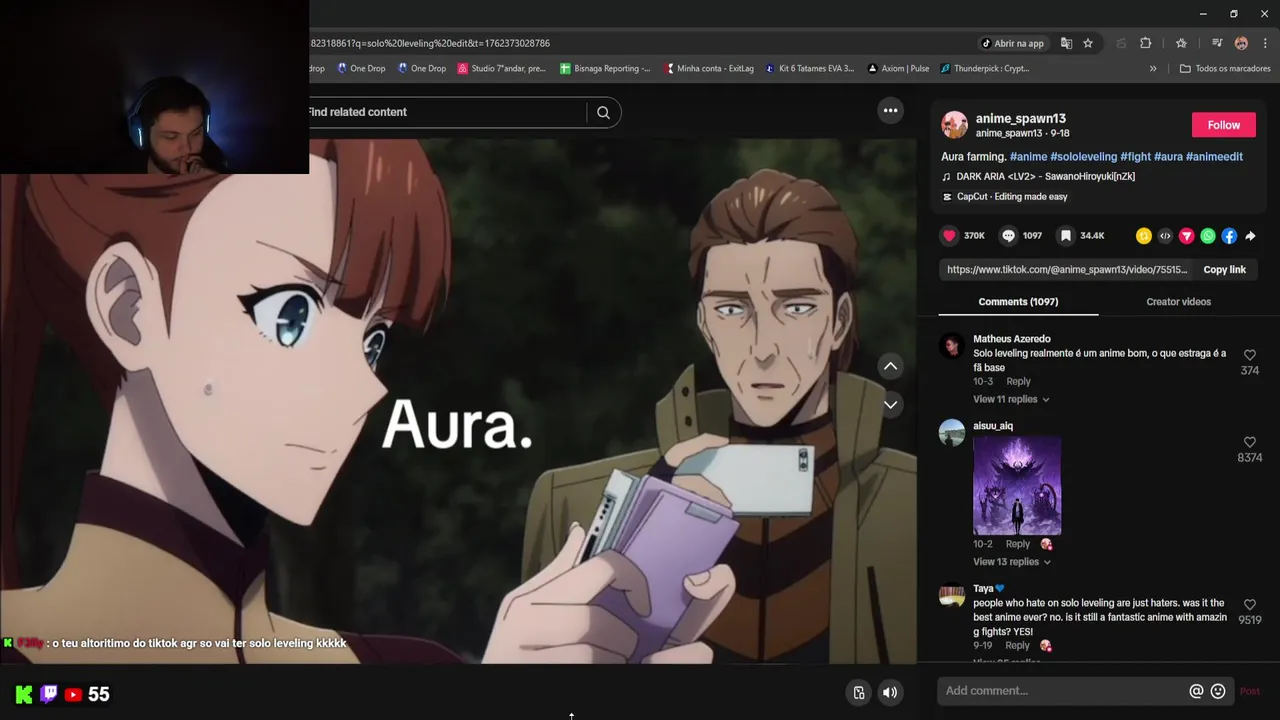Open Todos os marcadores folder

[x=1225, y=69]
